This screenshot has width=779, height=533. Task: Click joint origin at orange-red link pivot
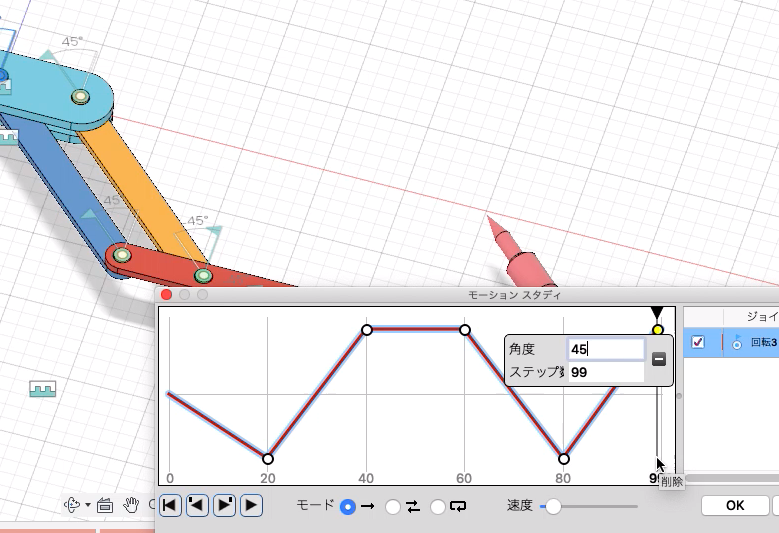[202, 275]
